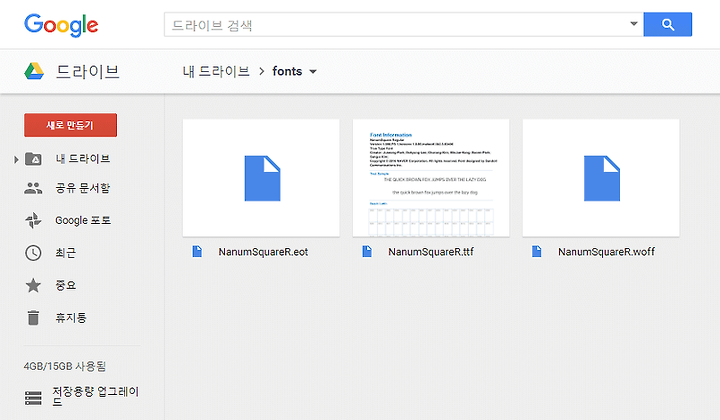Click the blue search magnifier button
720x420 pixels.
pos(668,24)
